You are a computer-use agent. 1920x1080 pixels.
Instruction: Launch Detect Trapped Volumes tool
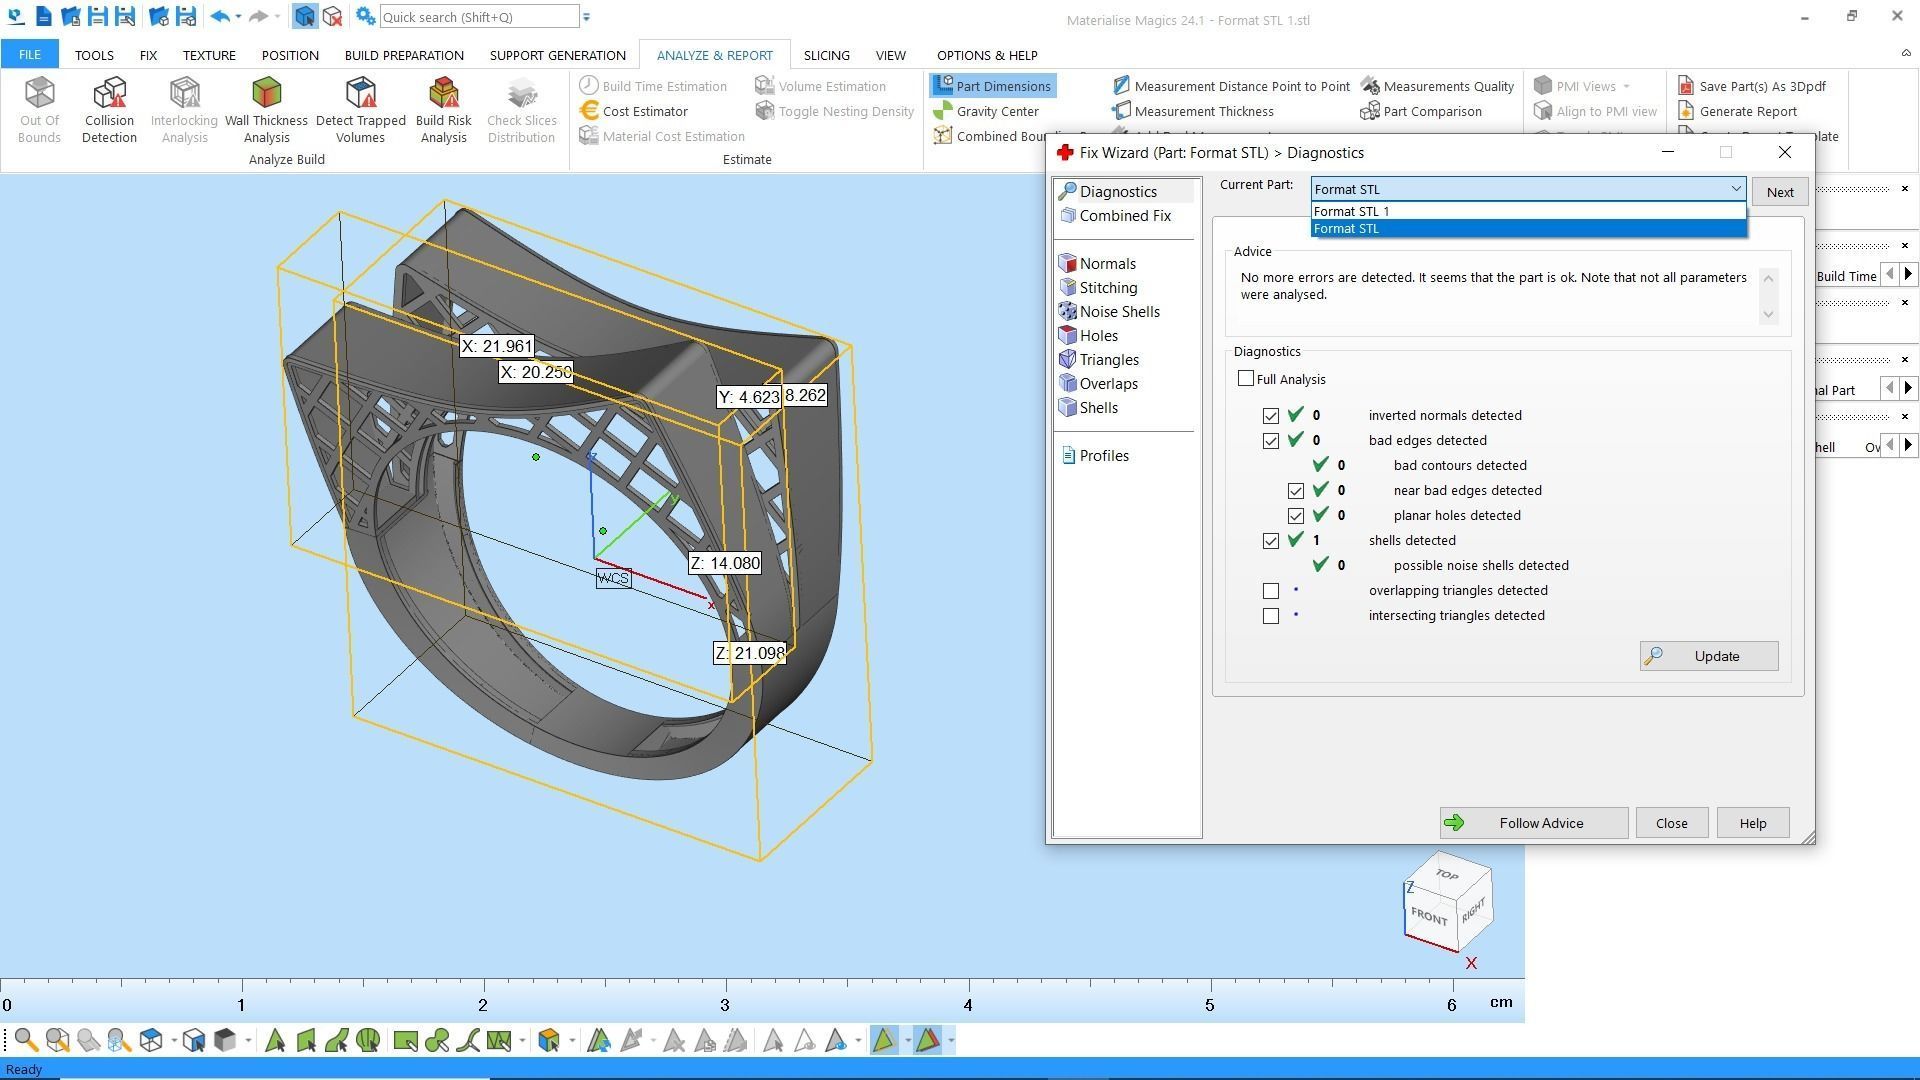[x=360, y=111]
